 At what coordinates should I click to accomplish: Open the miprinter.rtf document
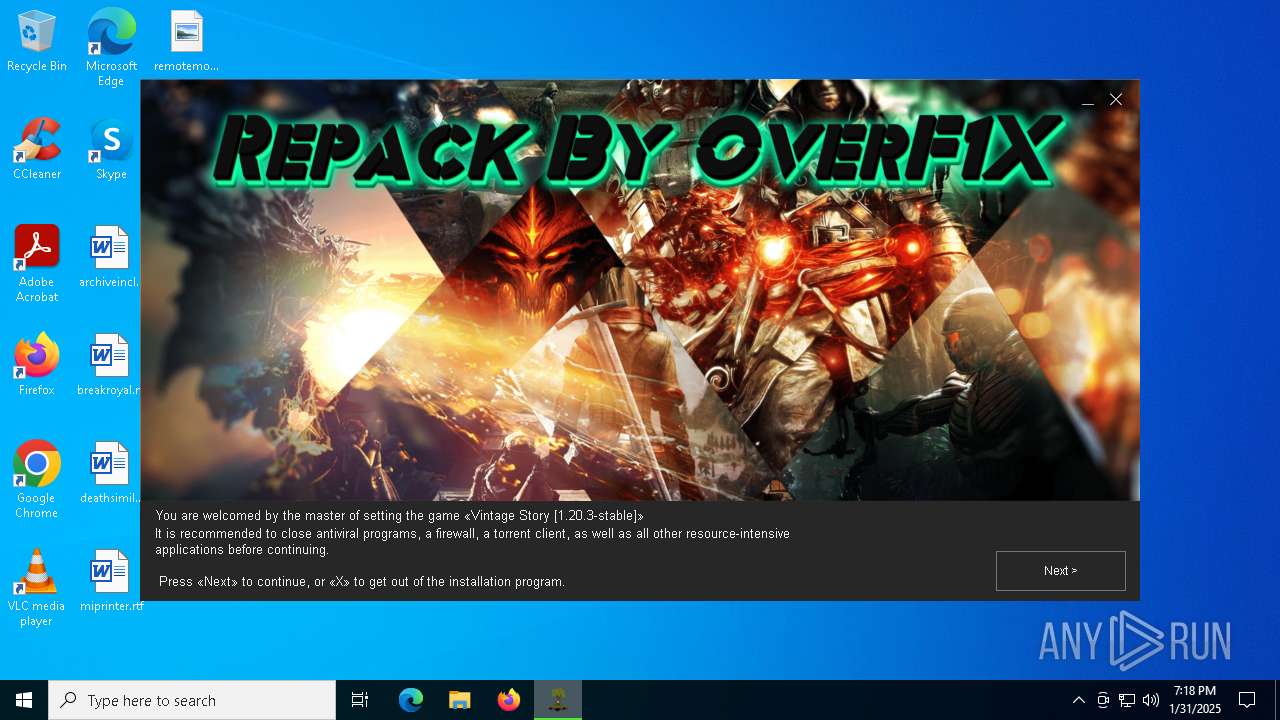click(111, 581)
